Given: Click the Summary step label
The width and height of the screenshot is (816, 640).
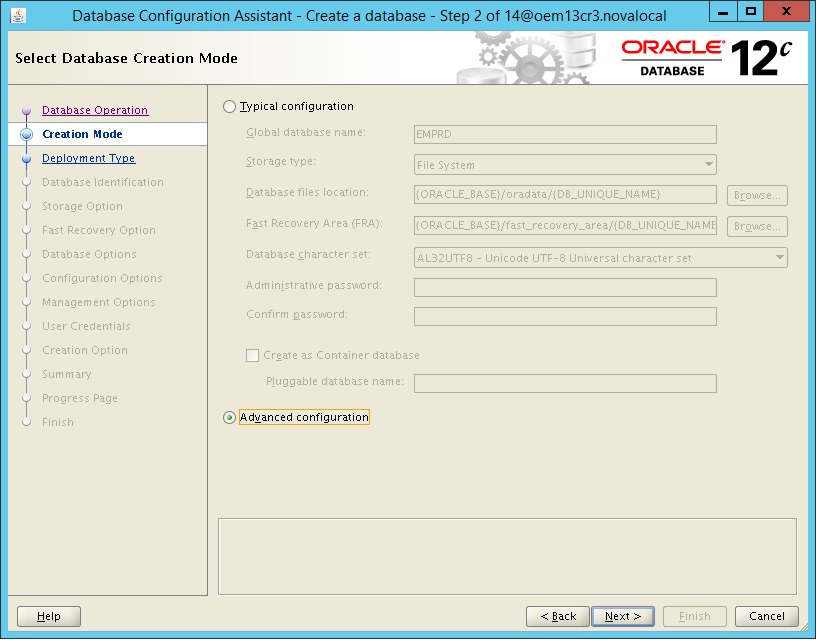Looking at the screenshot, I should [x=67, y=374].
